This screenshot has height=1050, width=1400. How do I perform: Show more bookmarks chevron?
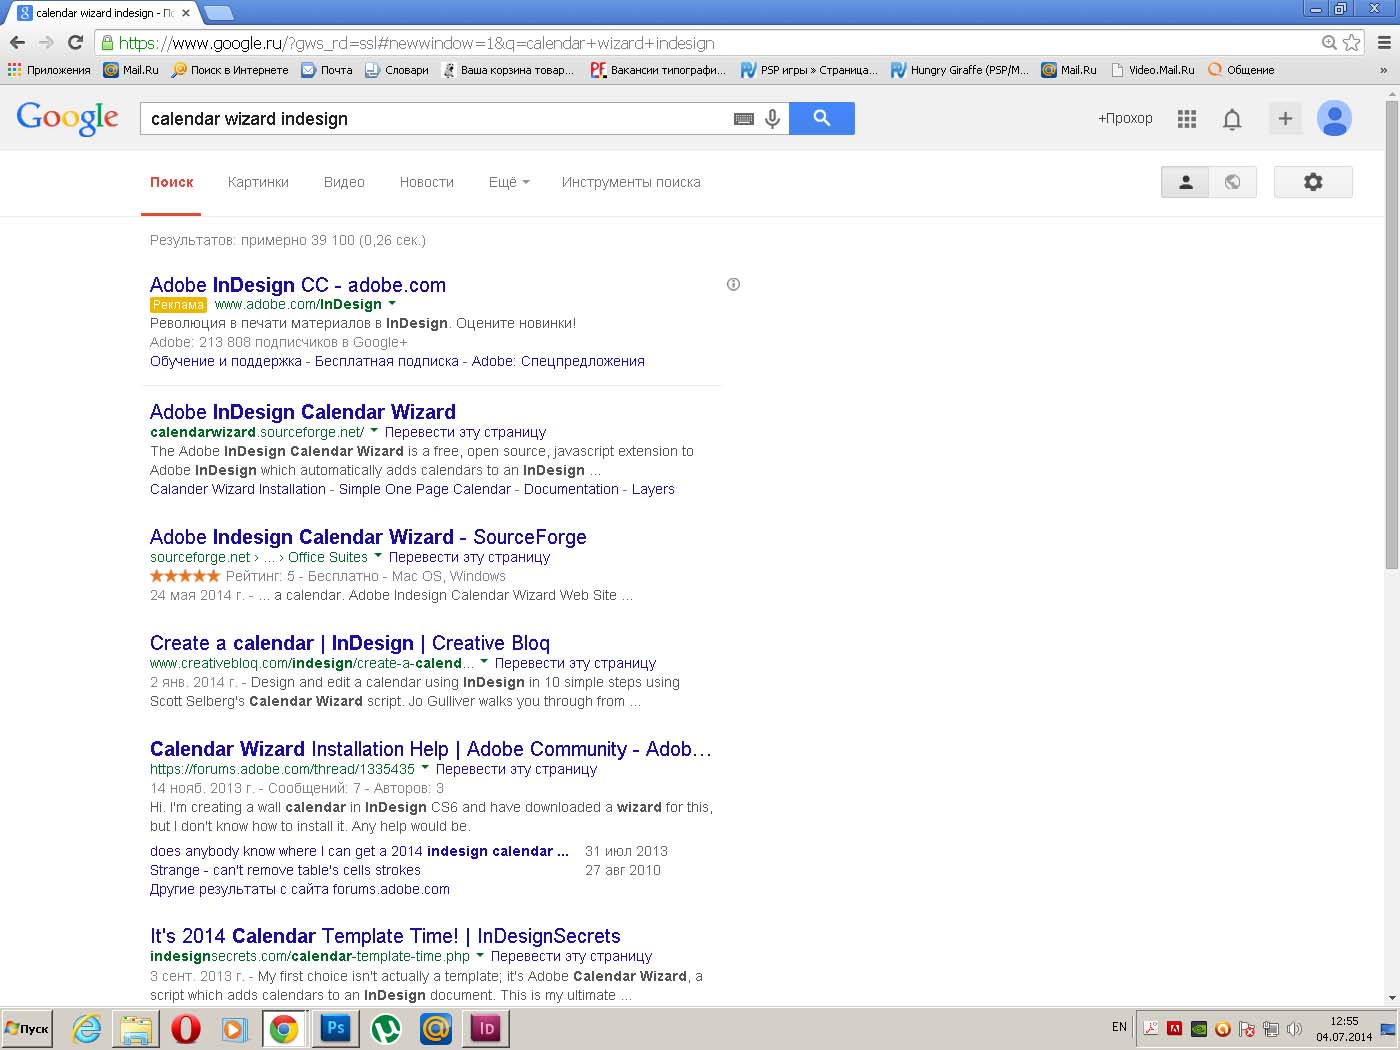pyautogui.click(x=1383, y=70)
